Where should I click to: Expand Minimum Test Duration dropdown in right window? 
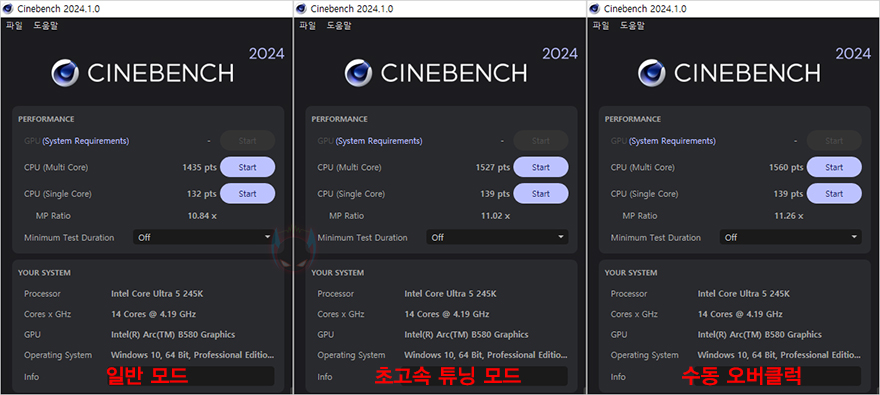(790, 237)
